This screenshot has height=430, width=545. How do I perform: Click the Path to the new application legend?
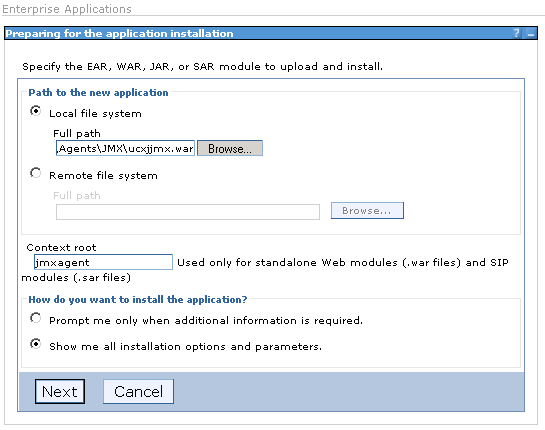(x=98, y=92)
